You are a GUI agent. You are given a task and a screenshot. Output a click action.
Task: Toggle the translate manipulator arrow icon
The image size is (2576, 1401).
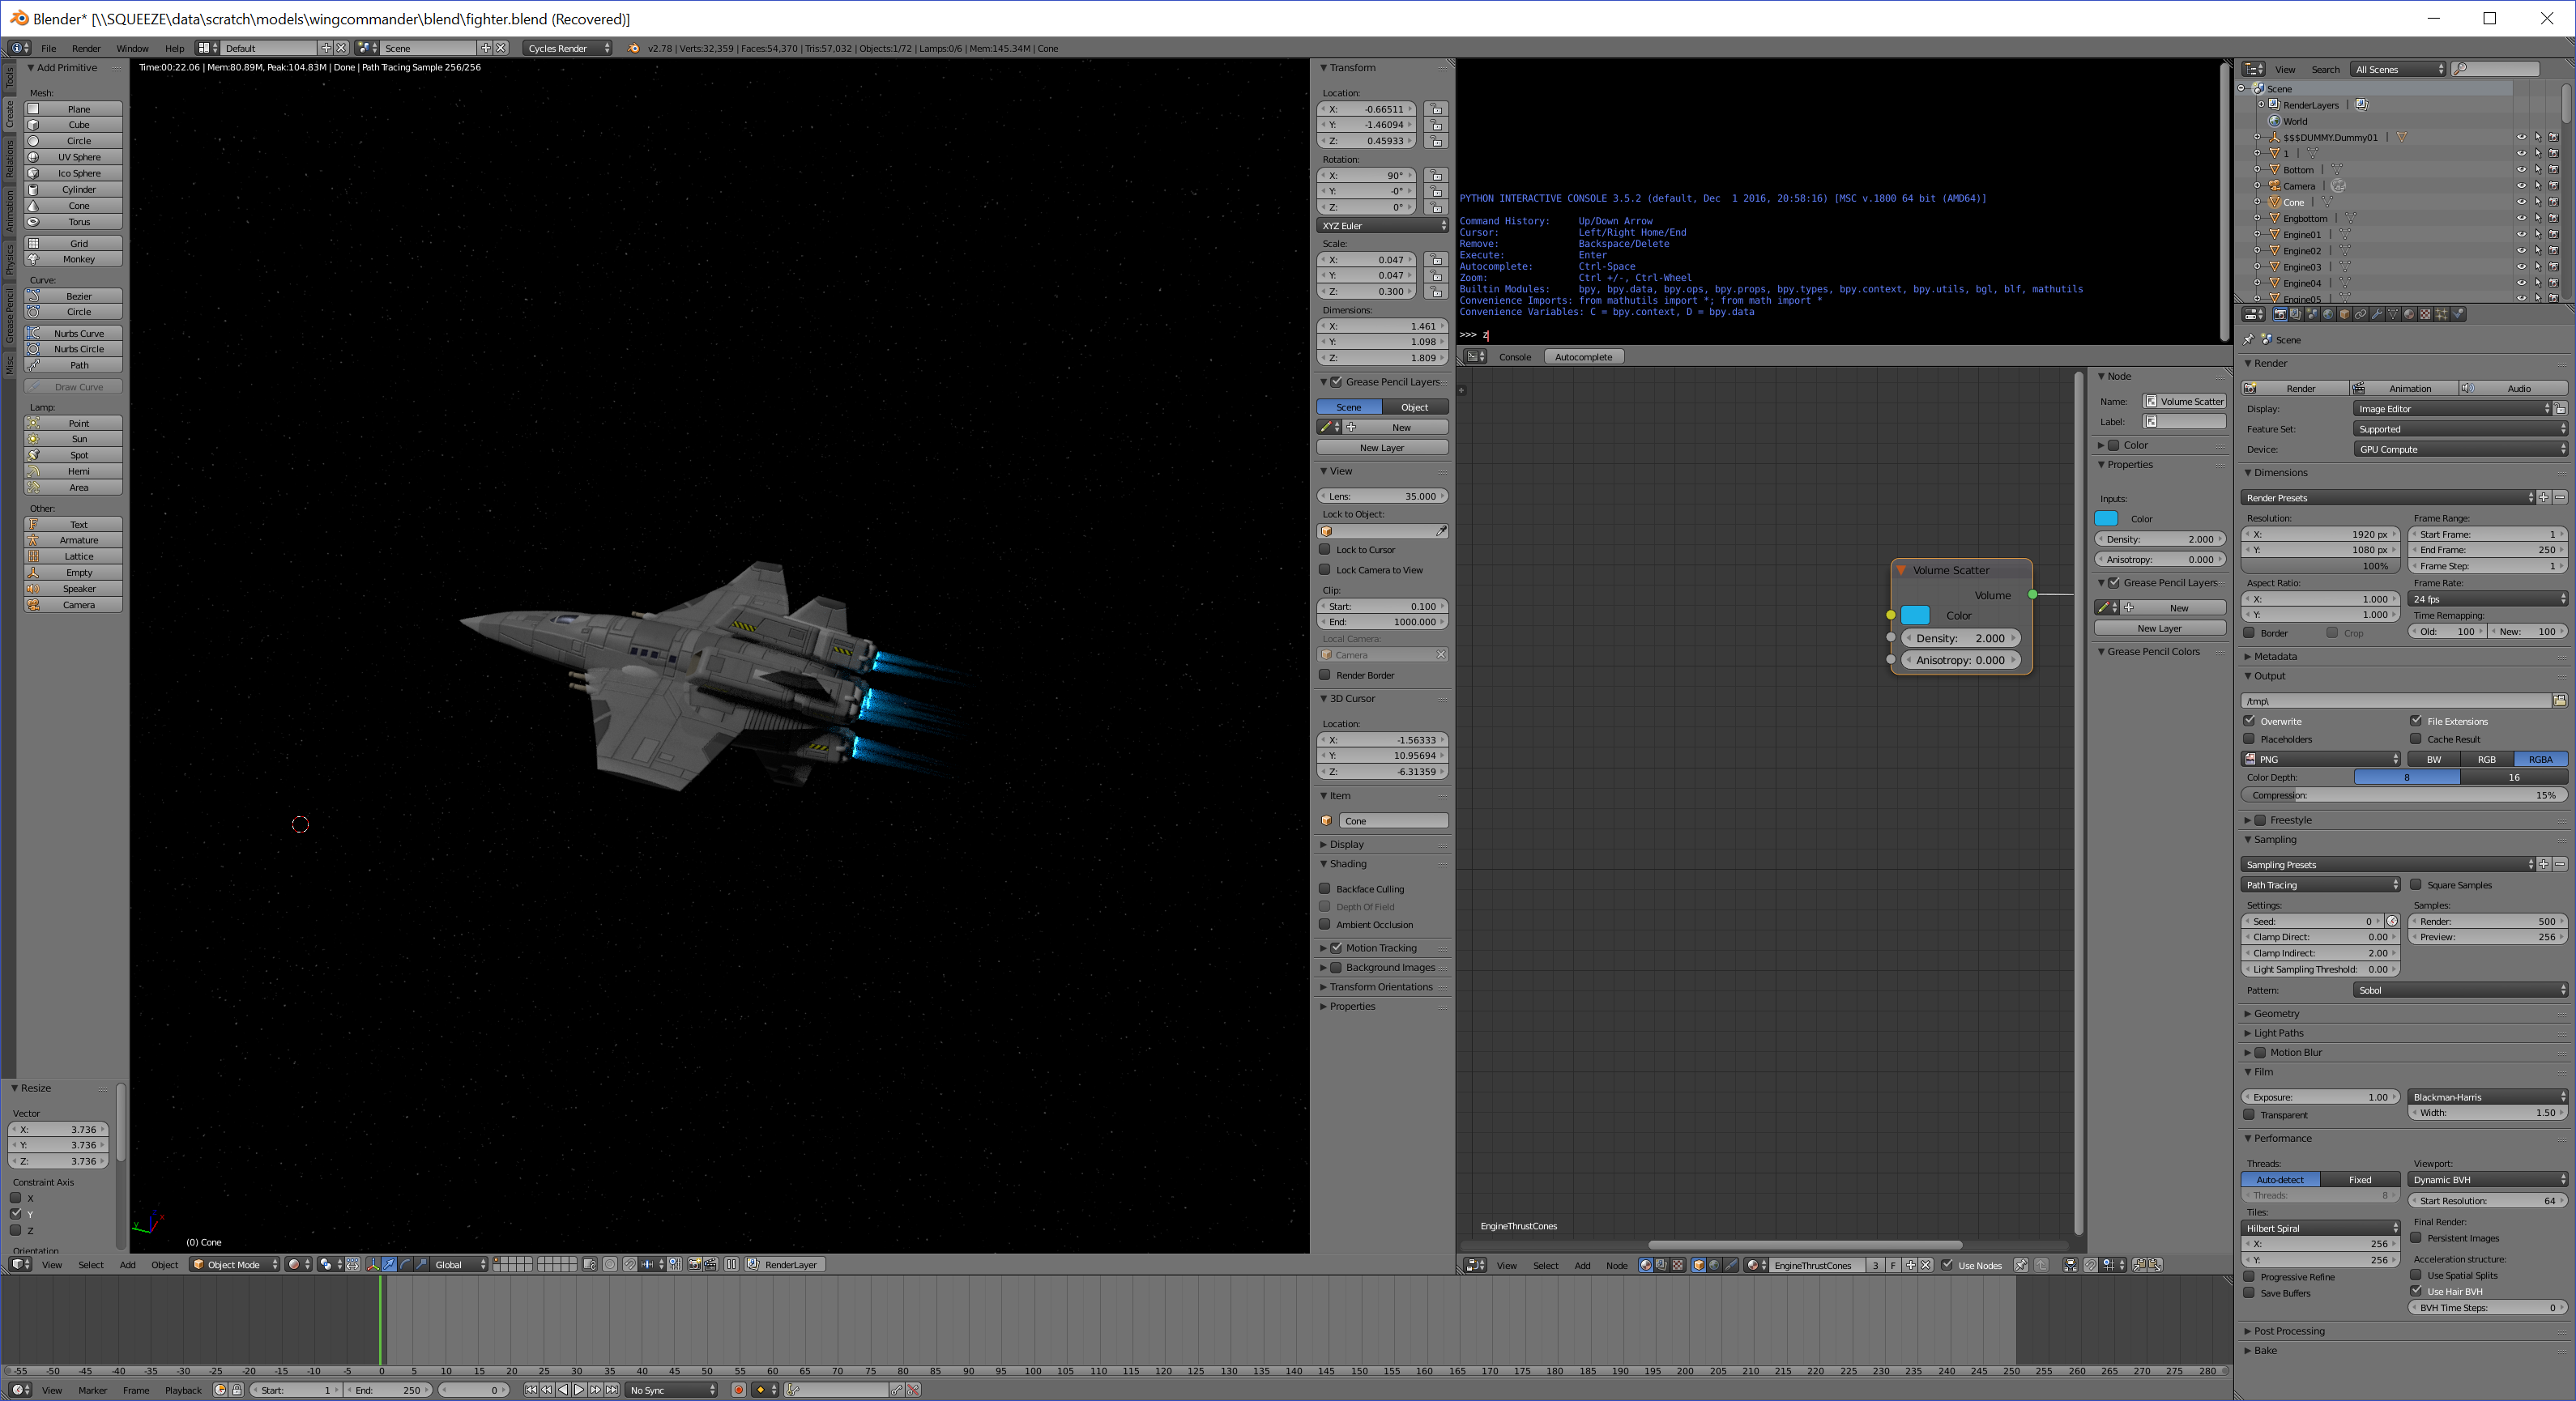[x=389, y=1265]
